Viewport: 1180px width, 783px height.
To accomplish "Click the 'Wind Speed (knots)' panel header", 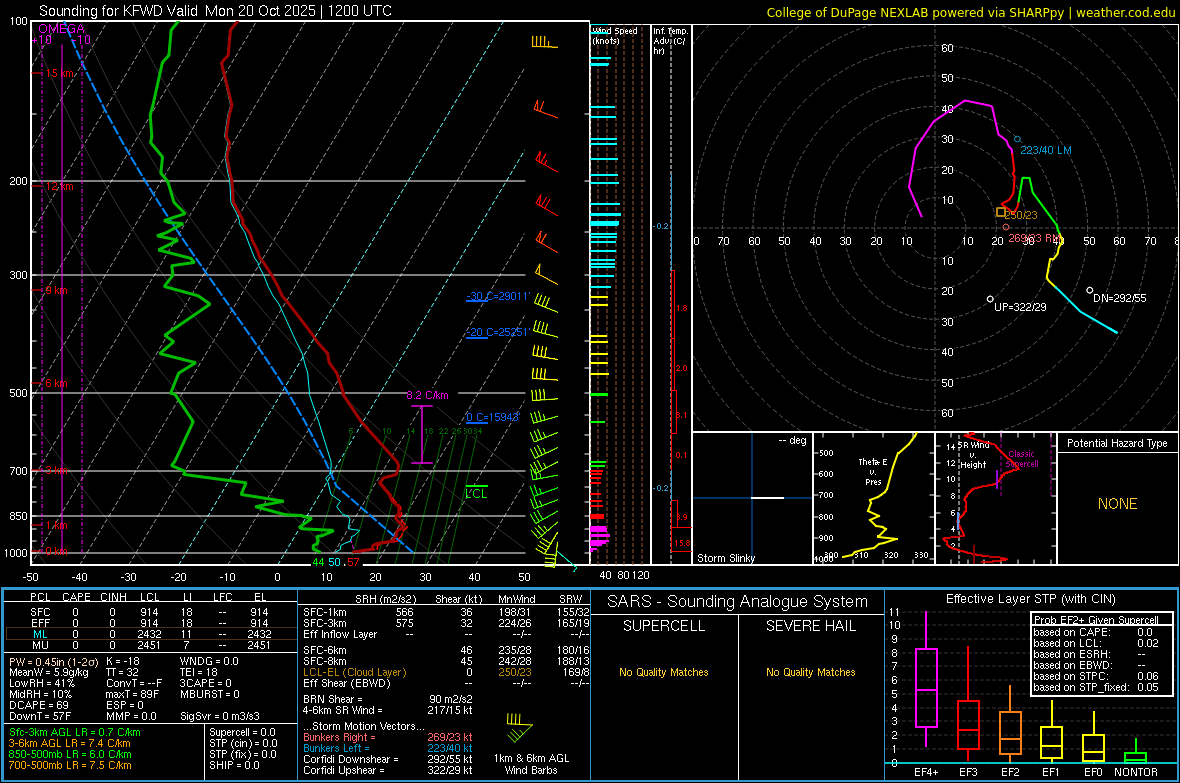I will pyautogui.click(x=615, y=35).
